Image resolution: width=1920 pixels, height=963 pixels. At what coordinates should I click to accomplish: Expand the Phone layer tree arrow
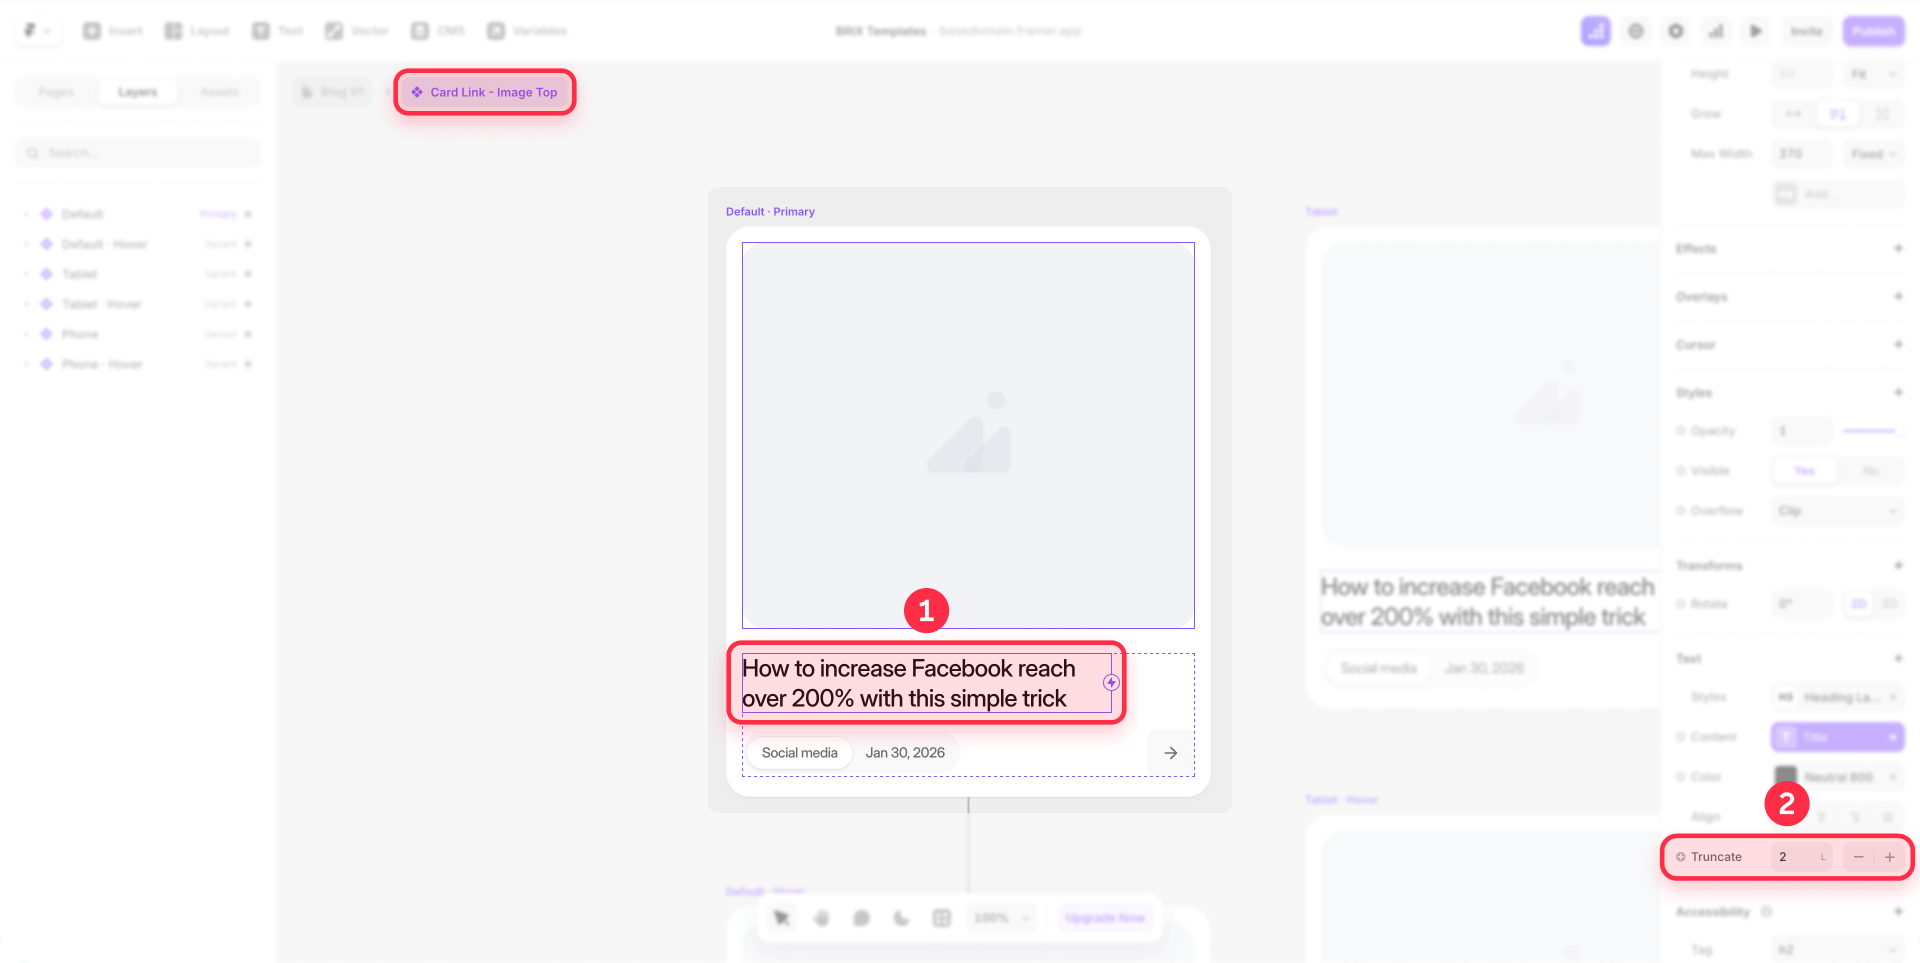pyautogui.click(x=26, y=334)
